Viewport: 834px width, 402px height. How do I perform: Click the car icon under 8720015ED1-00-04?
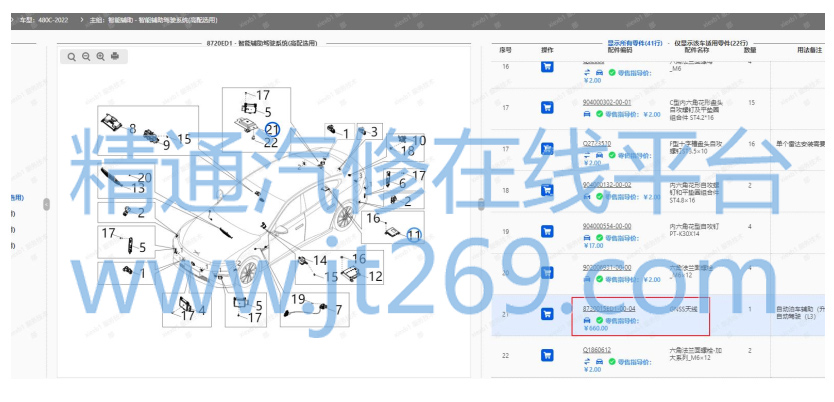tap(587, 321)
